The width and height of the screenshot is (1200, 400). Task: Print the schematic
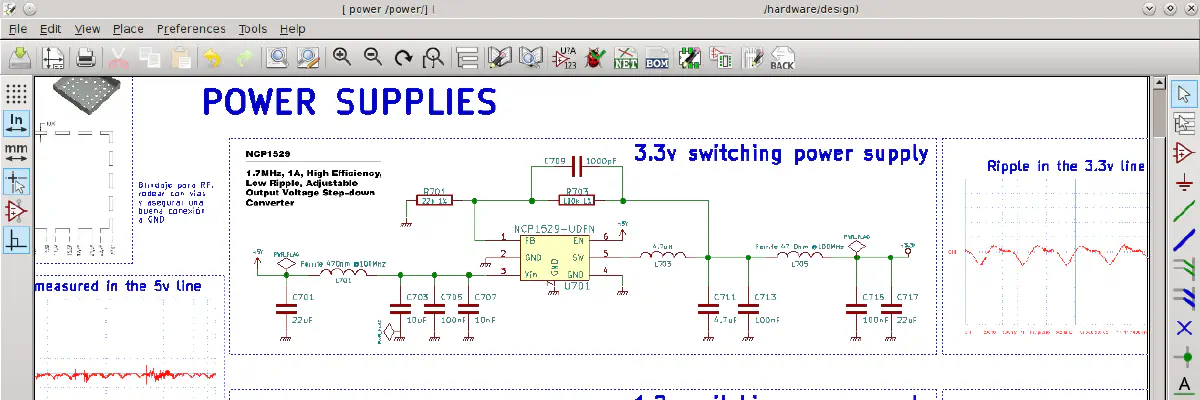[86, 58]
